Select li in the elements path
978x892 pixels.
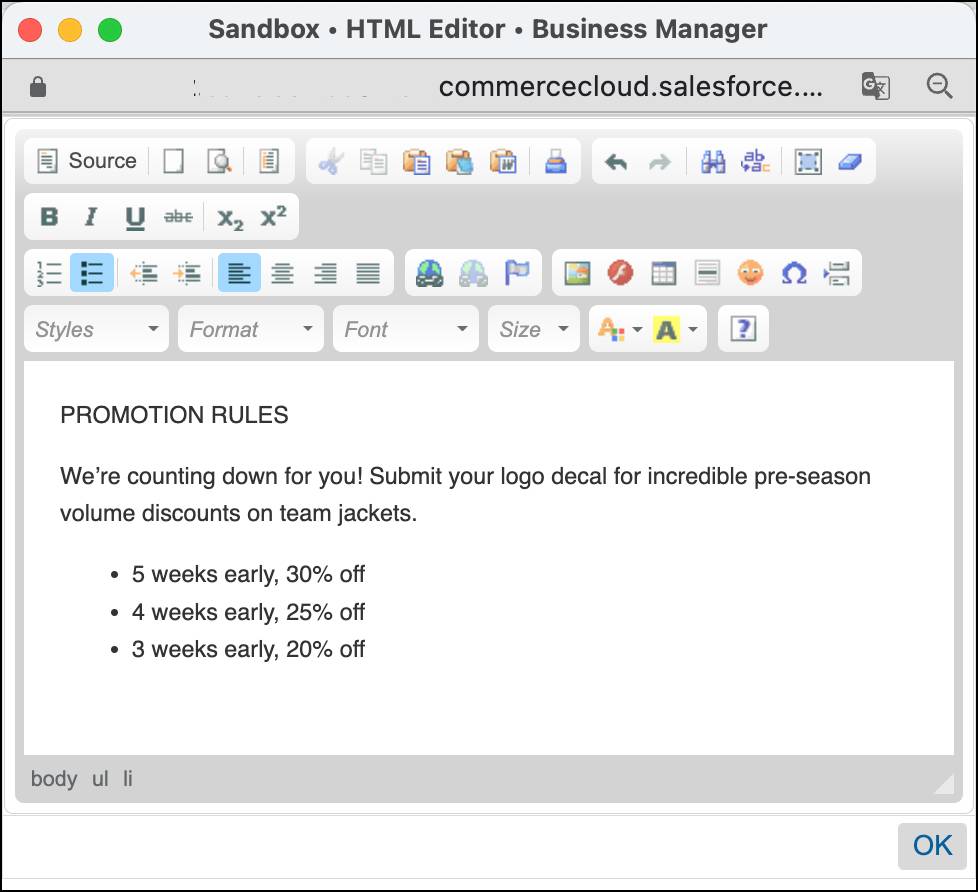(x=127, y=778)
